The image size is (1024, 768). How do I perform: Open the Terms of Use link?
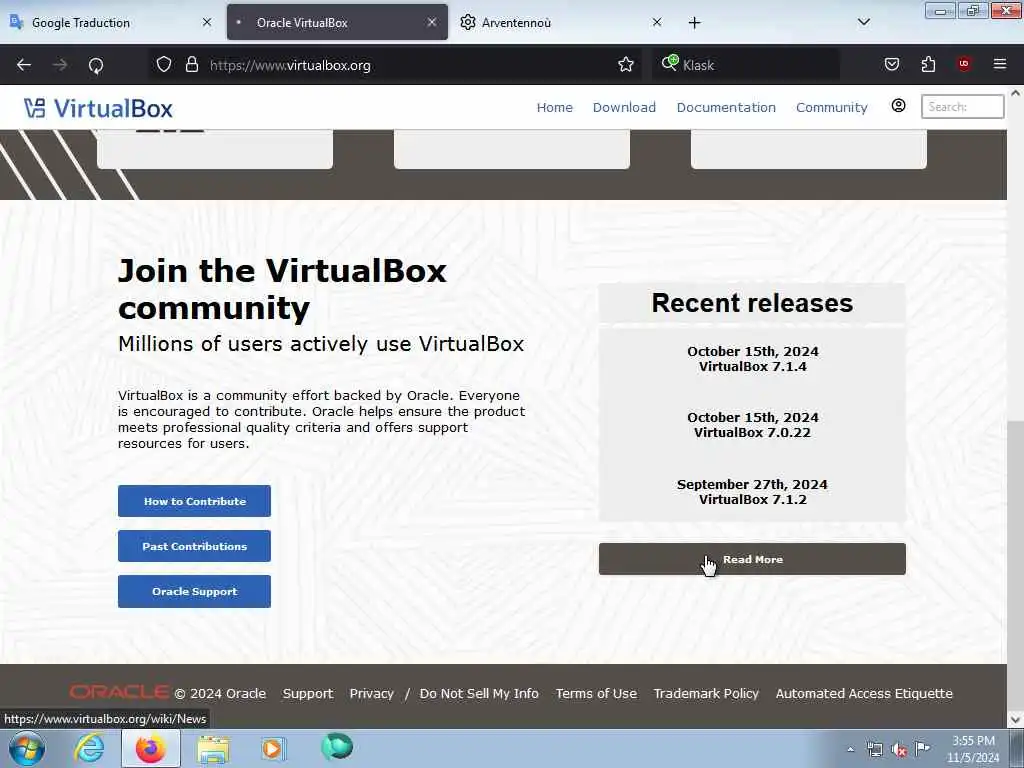pyautogui.click(x=596, y=694)
